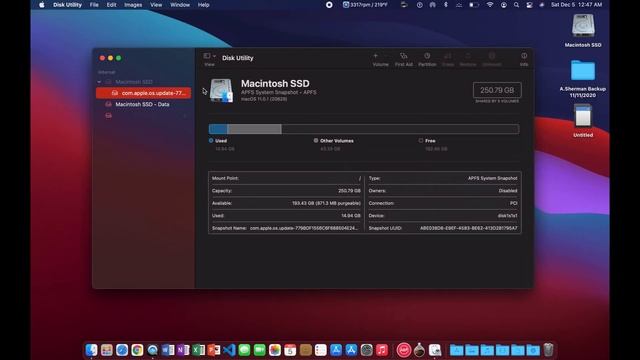
Task: Select Macintosh SSD container in sidebar
Action: click(x=134, y=82)
